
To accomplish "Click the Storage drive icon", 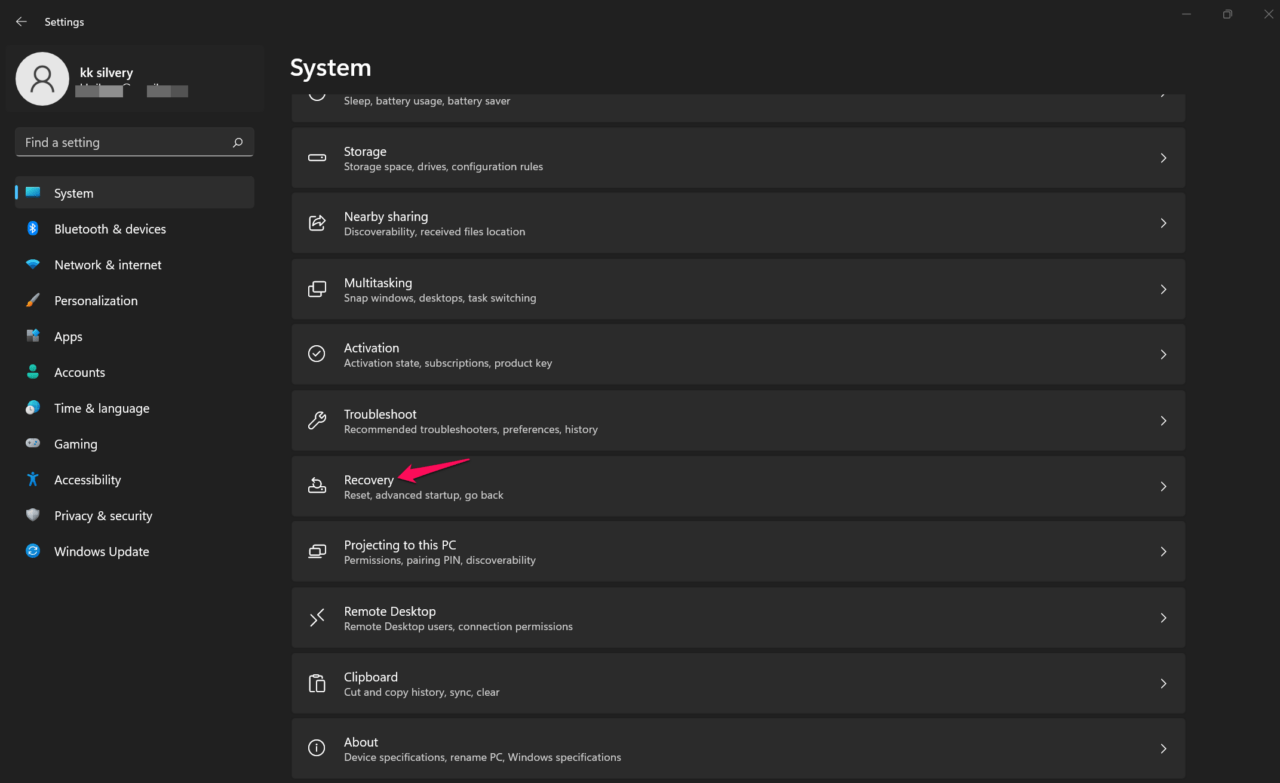I will tap(317, 158).
